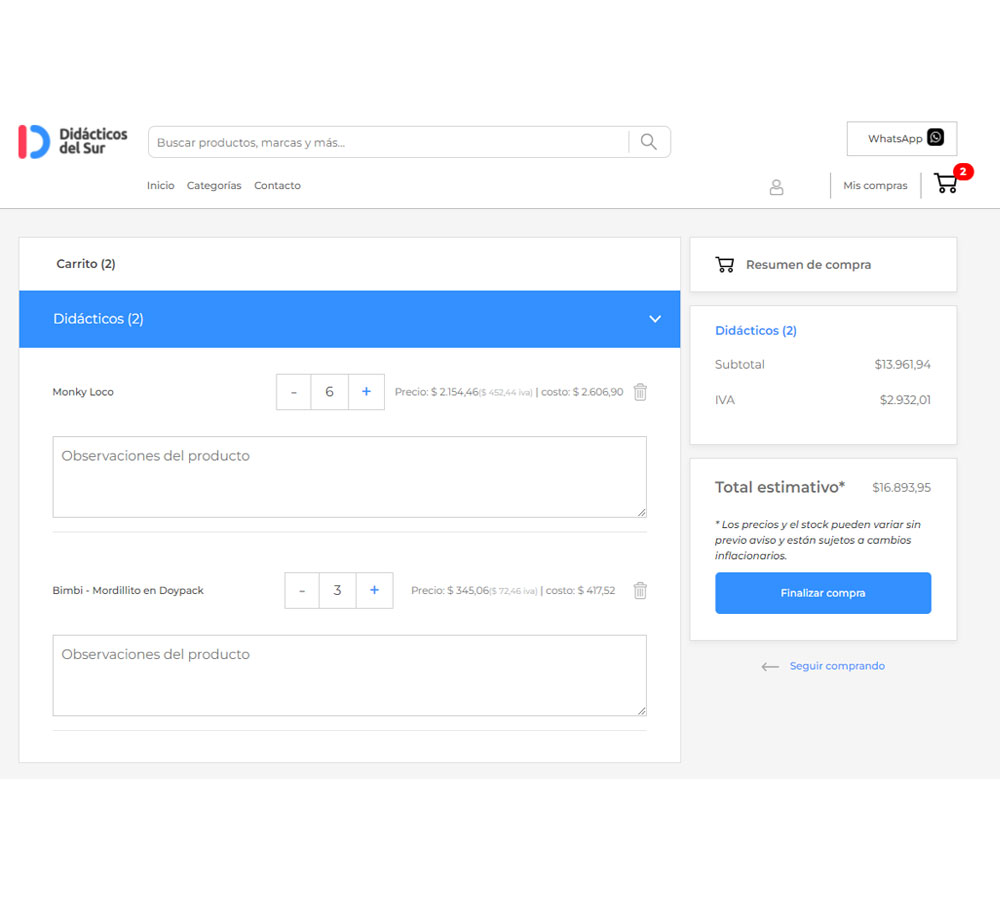Click Bimbi Mordillito observations textarea
Screen dimensions: 1000x900
(349, 675)
